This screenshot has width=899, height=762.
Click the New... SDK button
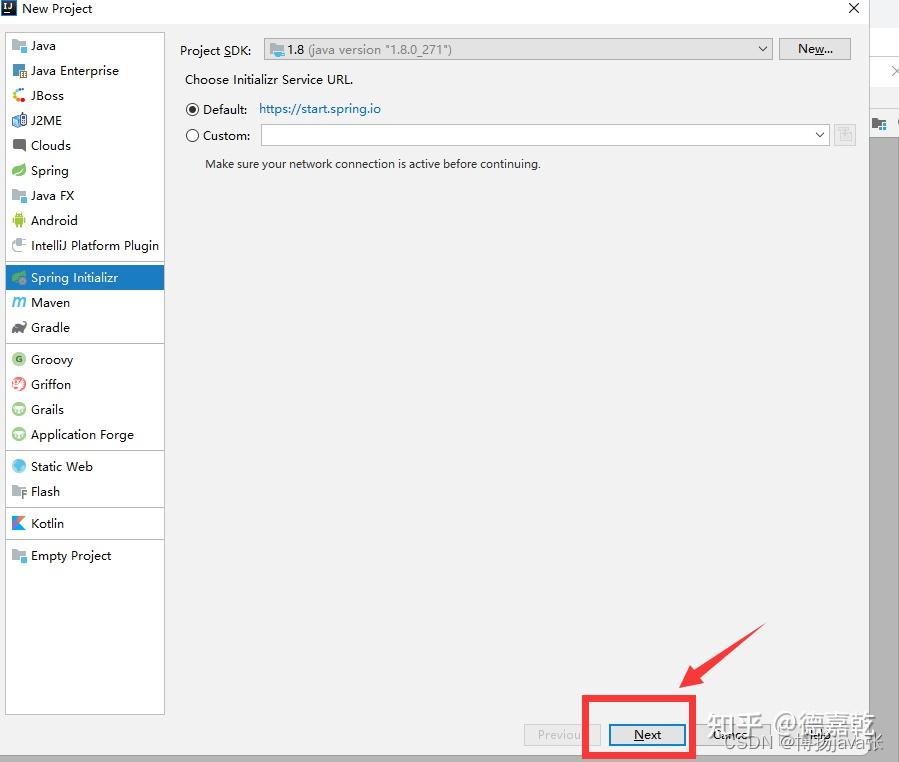[815, 49]
